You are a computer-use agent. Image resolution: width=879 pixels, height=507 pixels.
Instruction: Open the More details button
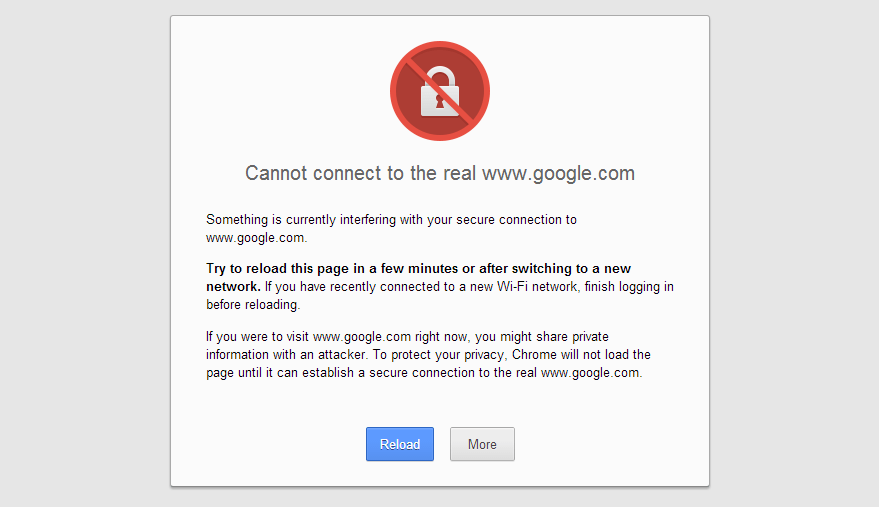coord(482,444)
